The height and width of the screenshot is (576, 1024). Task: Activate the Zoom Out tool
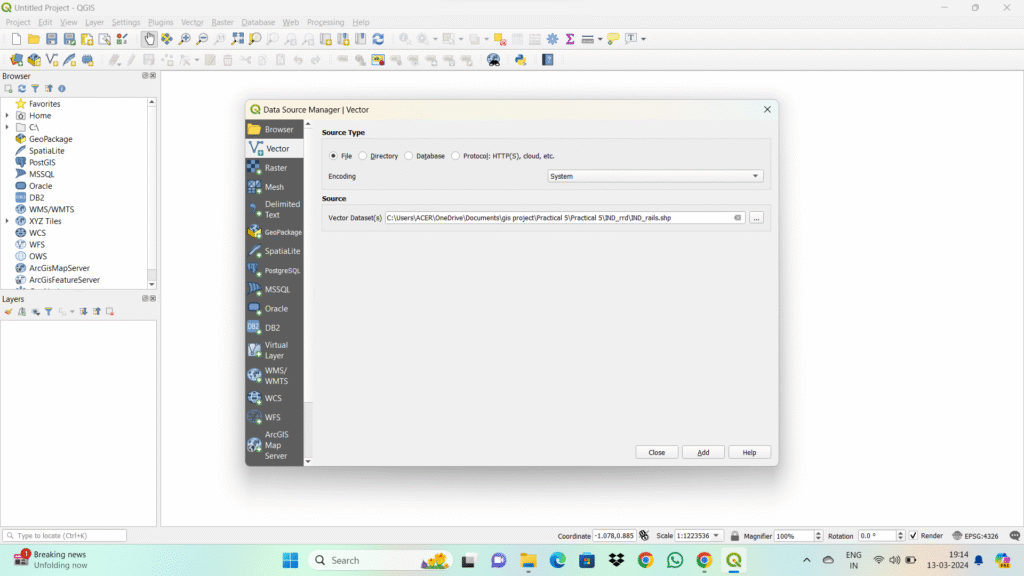(202, 39)
